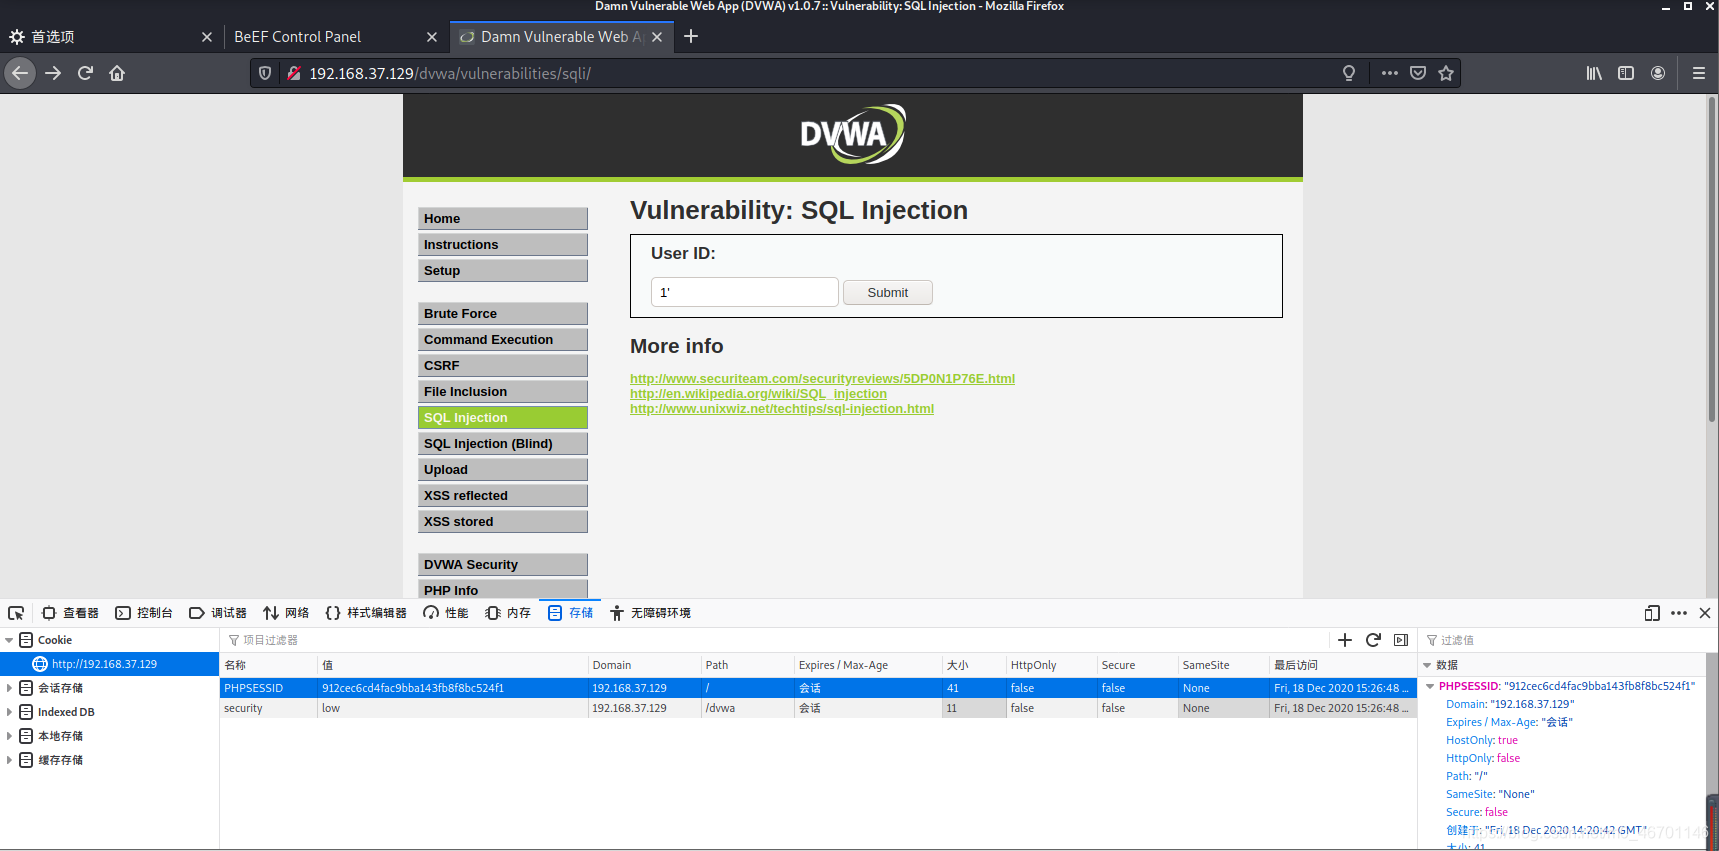Open the 网络 network tab
The height and width of the screenshot is (851, 1719).
tap(286, 613)
